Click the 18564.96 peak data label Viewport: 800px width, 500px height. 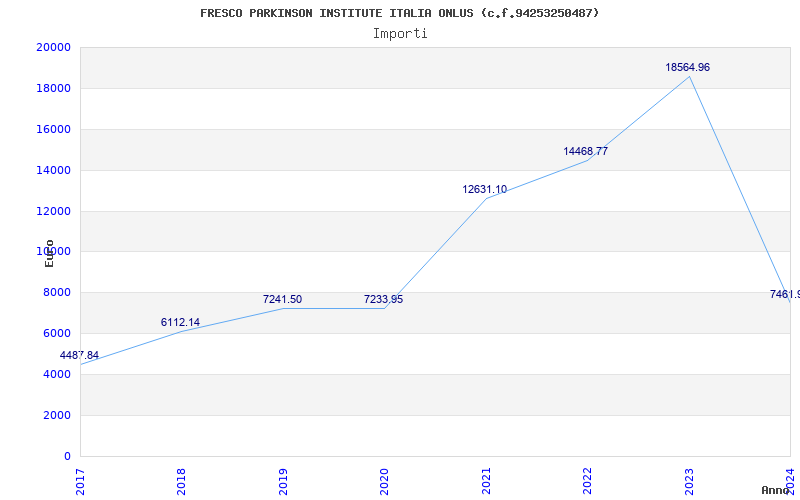point(687,67)
